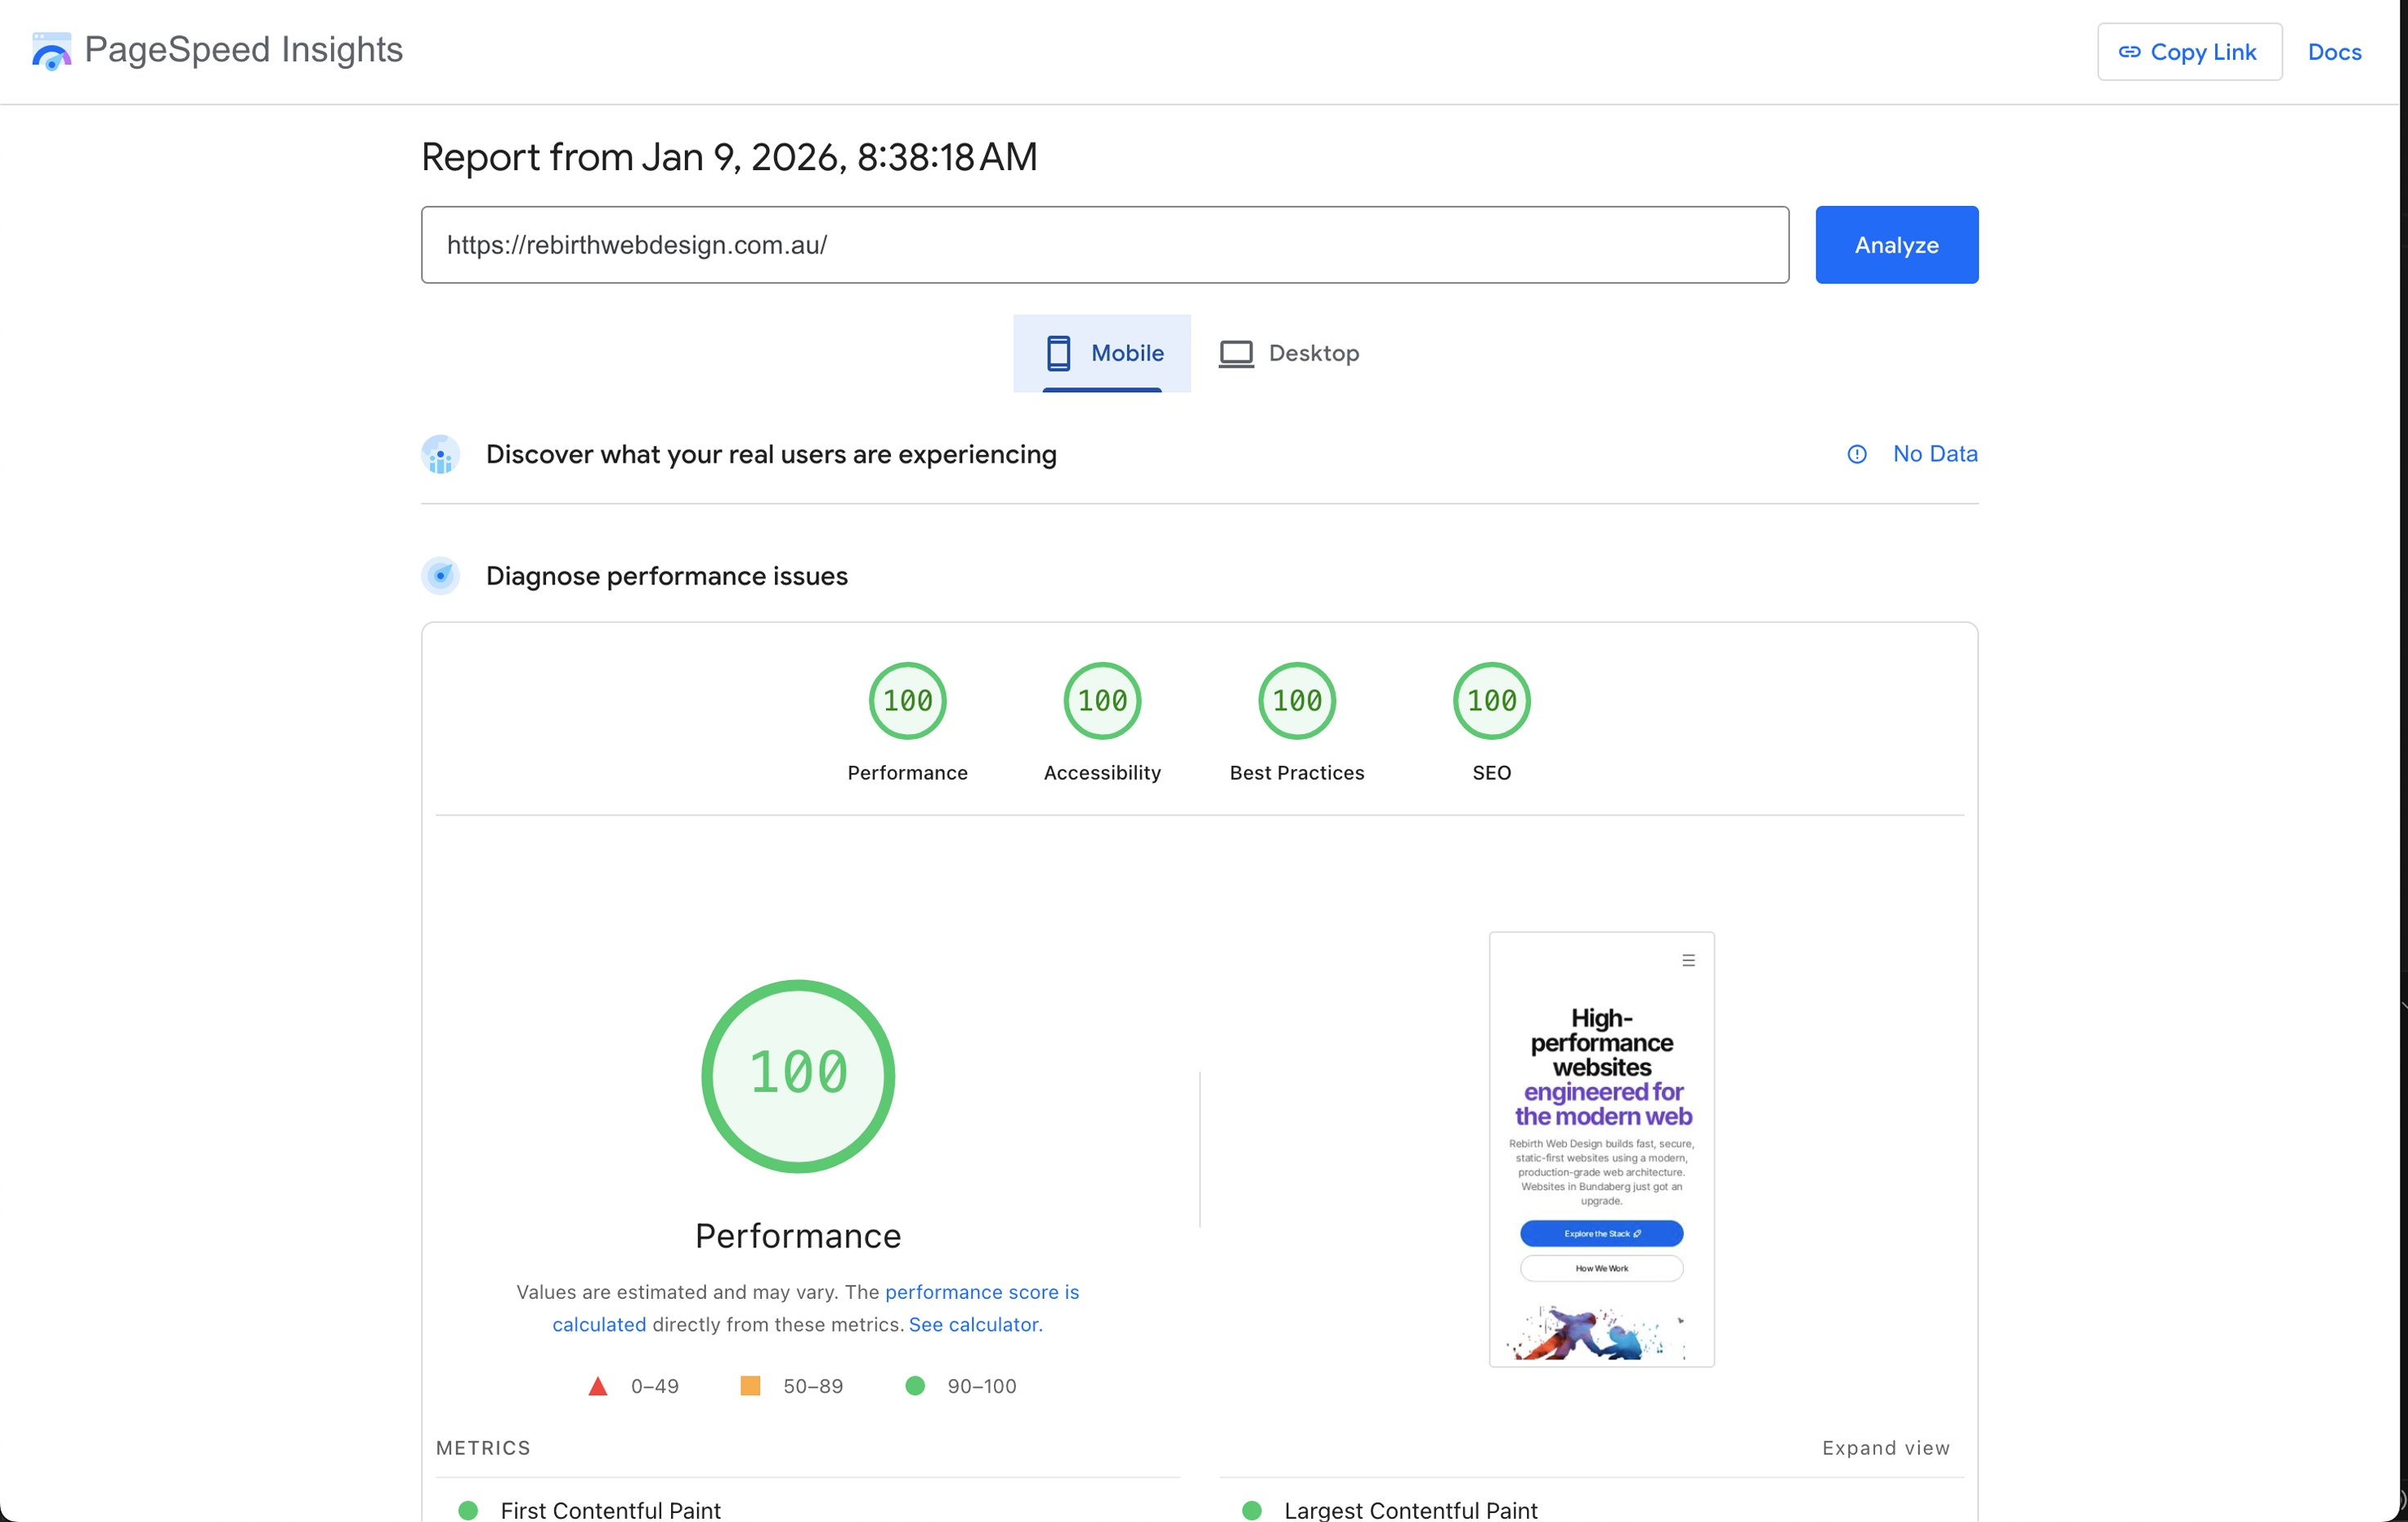The height and width of the screenshot is (1522, 2408).
Task: Open the Docs page
Action: coord(2335,51)
